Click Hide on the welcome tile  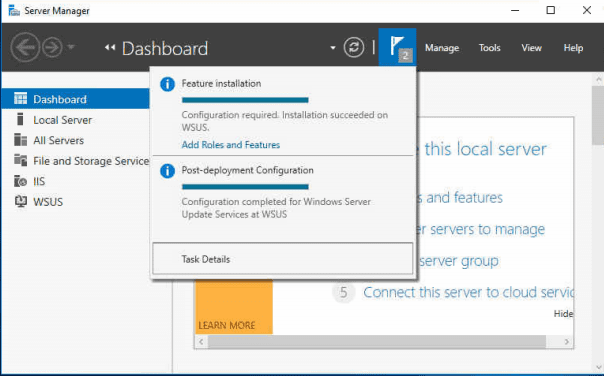(x=564, y=314)
